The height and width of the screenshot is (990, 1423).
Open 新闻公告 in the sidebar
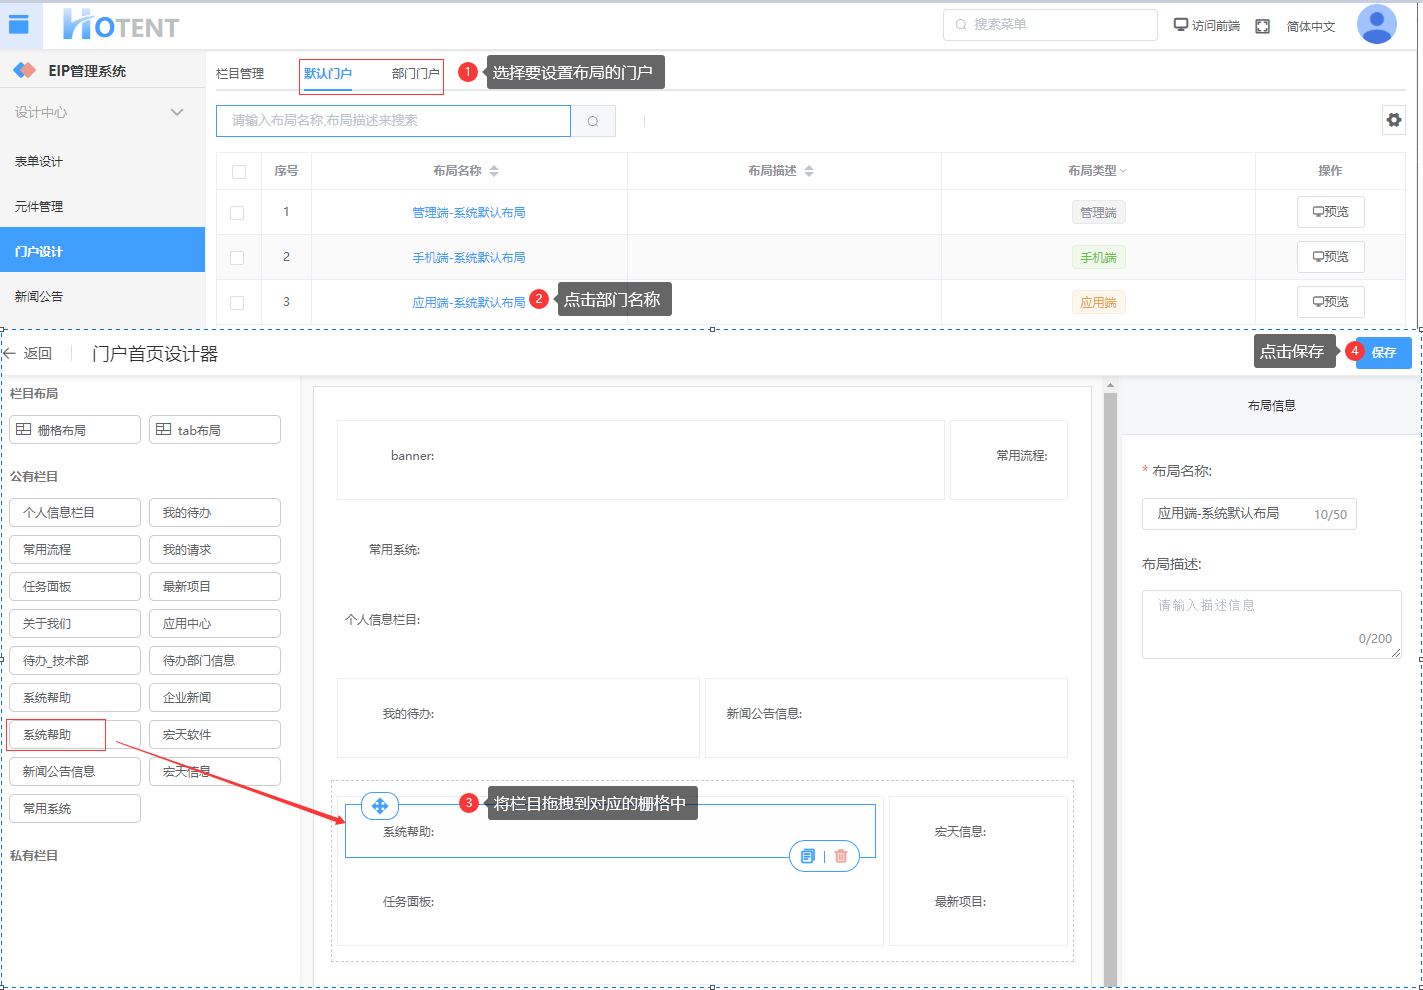click(x=39, y=296)
